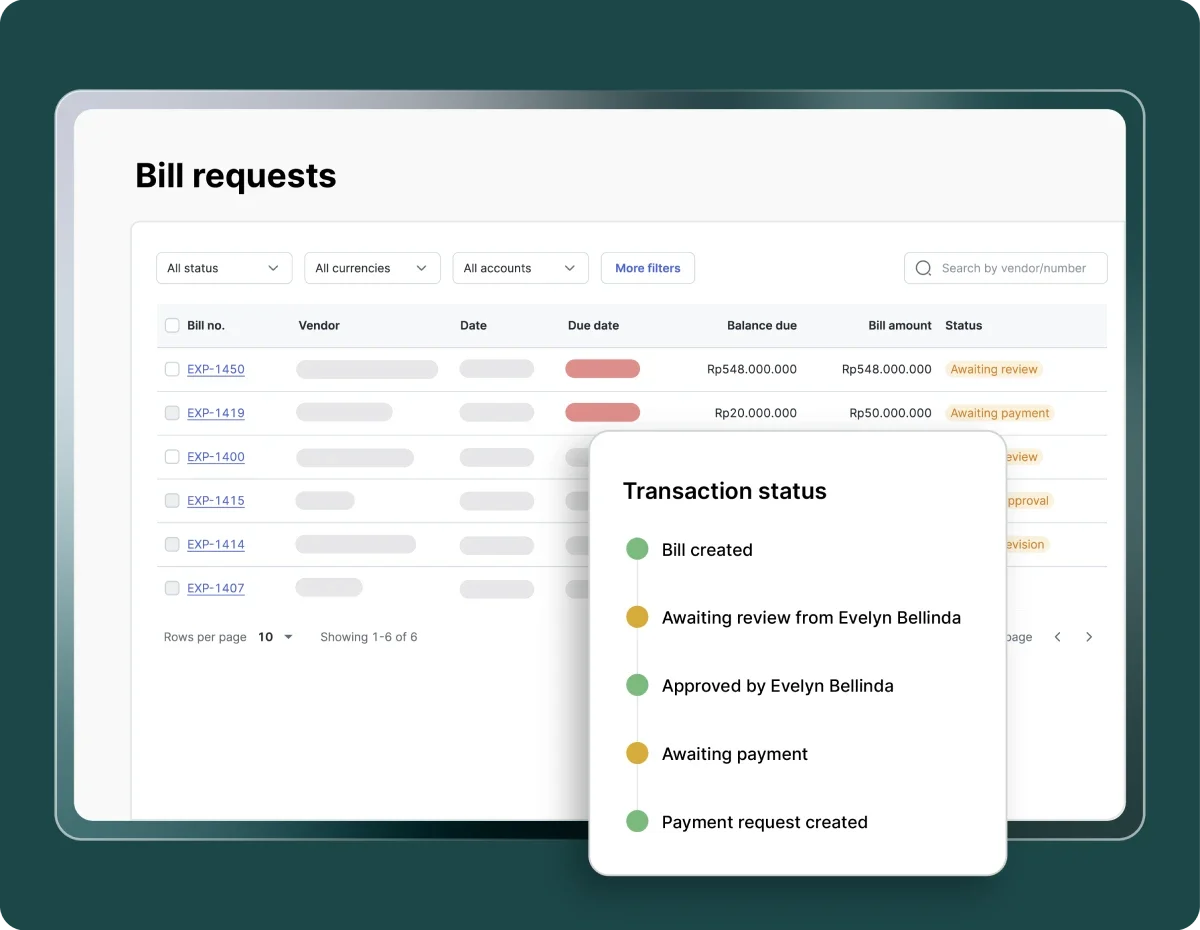Click the red due date badge for EXP-1450
The image size is (1200, 930).
point(602,369)
